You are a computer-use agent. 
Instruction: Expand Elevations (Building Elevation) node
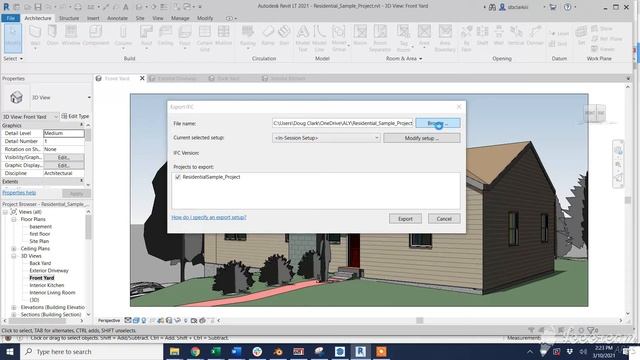point(14,307)
